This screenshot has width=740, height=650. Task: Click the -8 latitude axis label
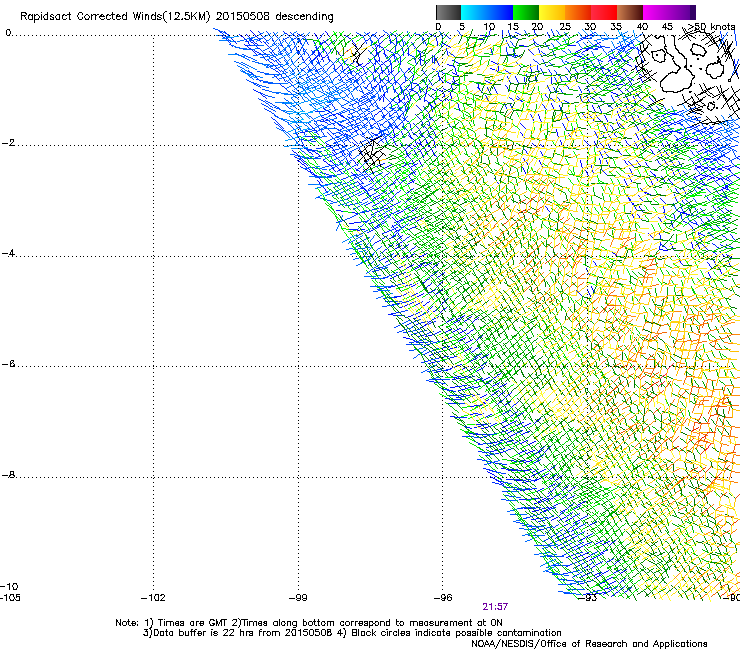tap(9, 474)
